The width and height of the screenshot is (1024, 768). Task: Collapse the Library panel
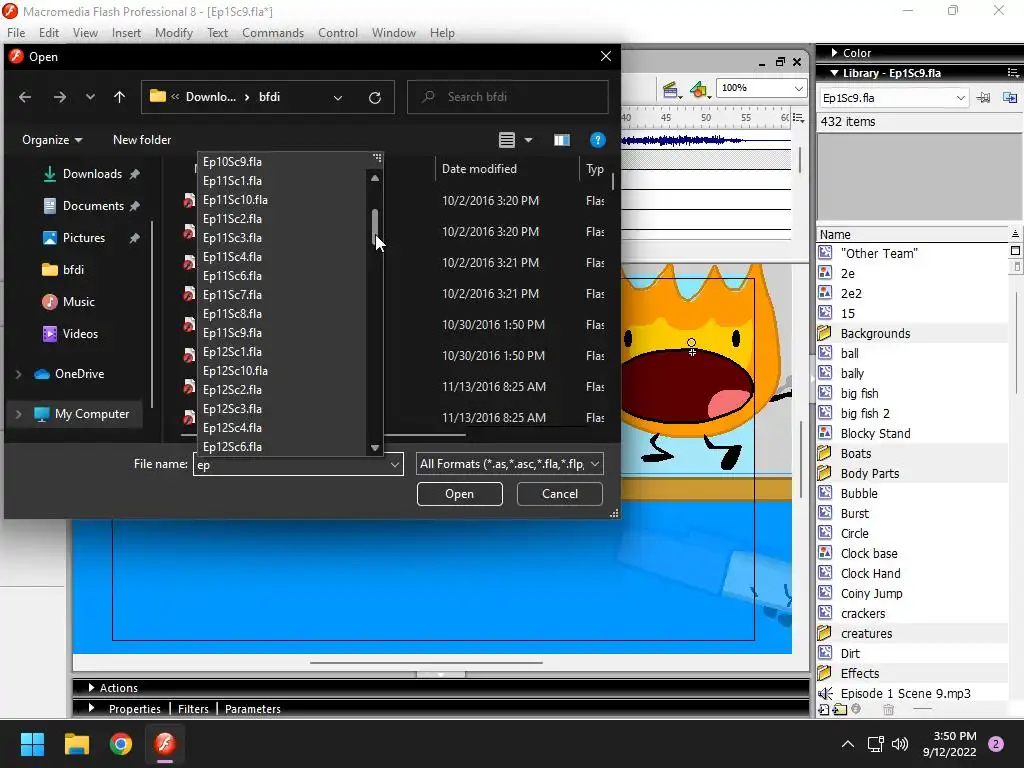click(834, 73)
